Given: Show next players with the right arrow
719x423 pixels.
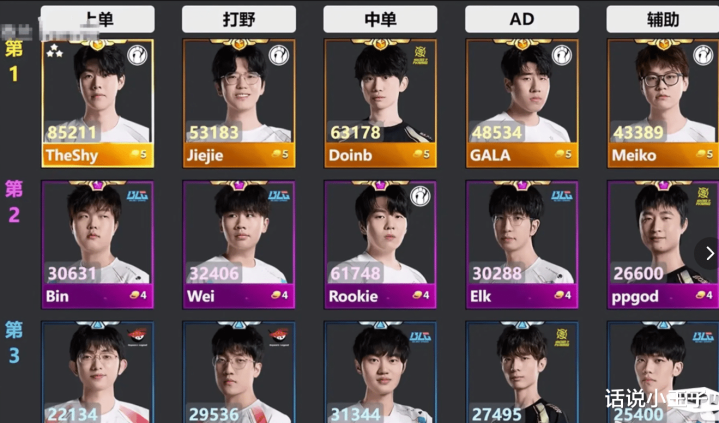Looking at the screenshot, I should [x=710, y=253].
